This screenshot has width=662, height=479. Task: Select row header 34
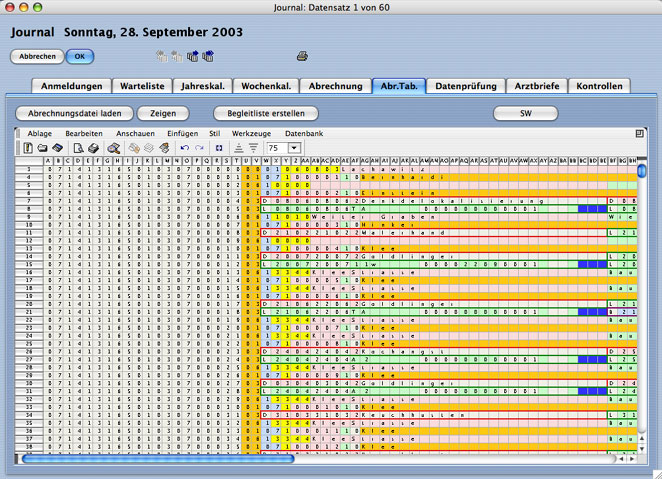29,415
